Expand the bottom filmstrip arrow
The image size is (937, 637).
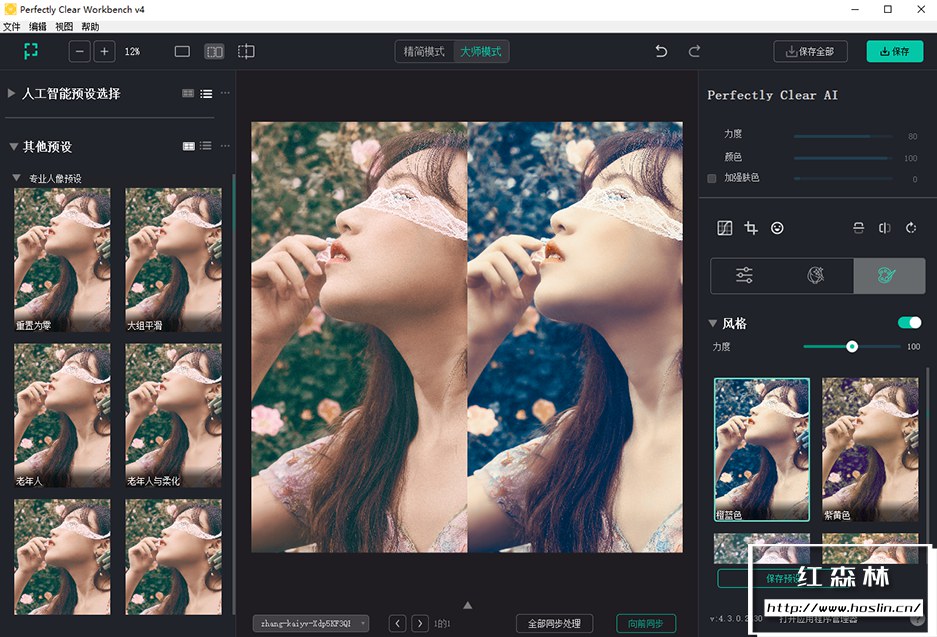pos(467,605)
